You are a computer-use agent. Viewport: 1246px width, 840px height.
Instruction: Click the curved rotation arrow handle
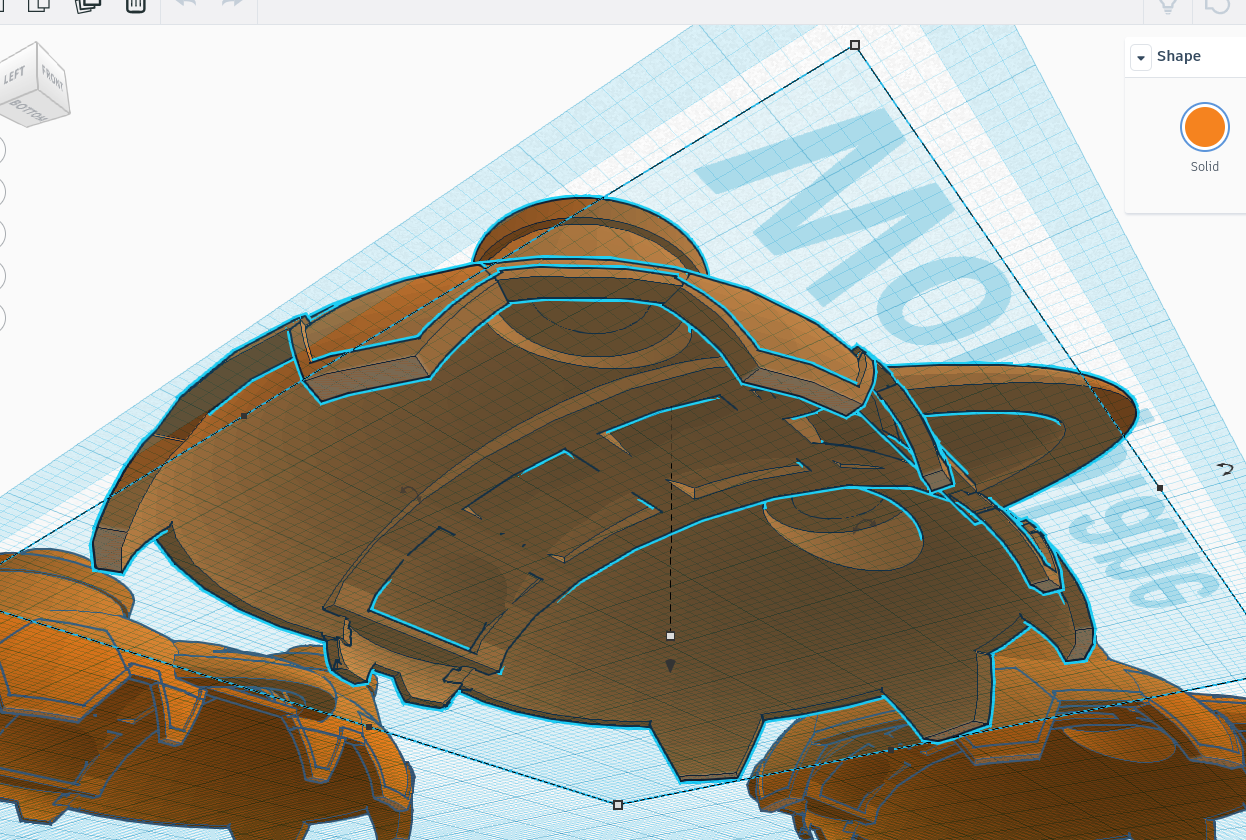coord(1225,469)
